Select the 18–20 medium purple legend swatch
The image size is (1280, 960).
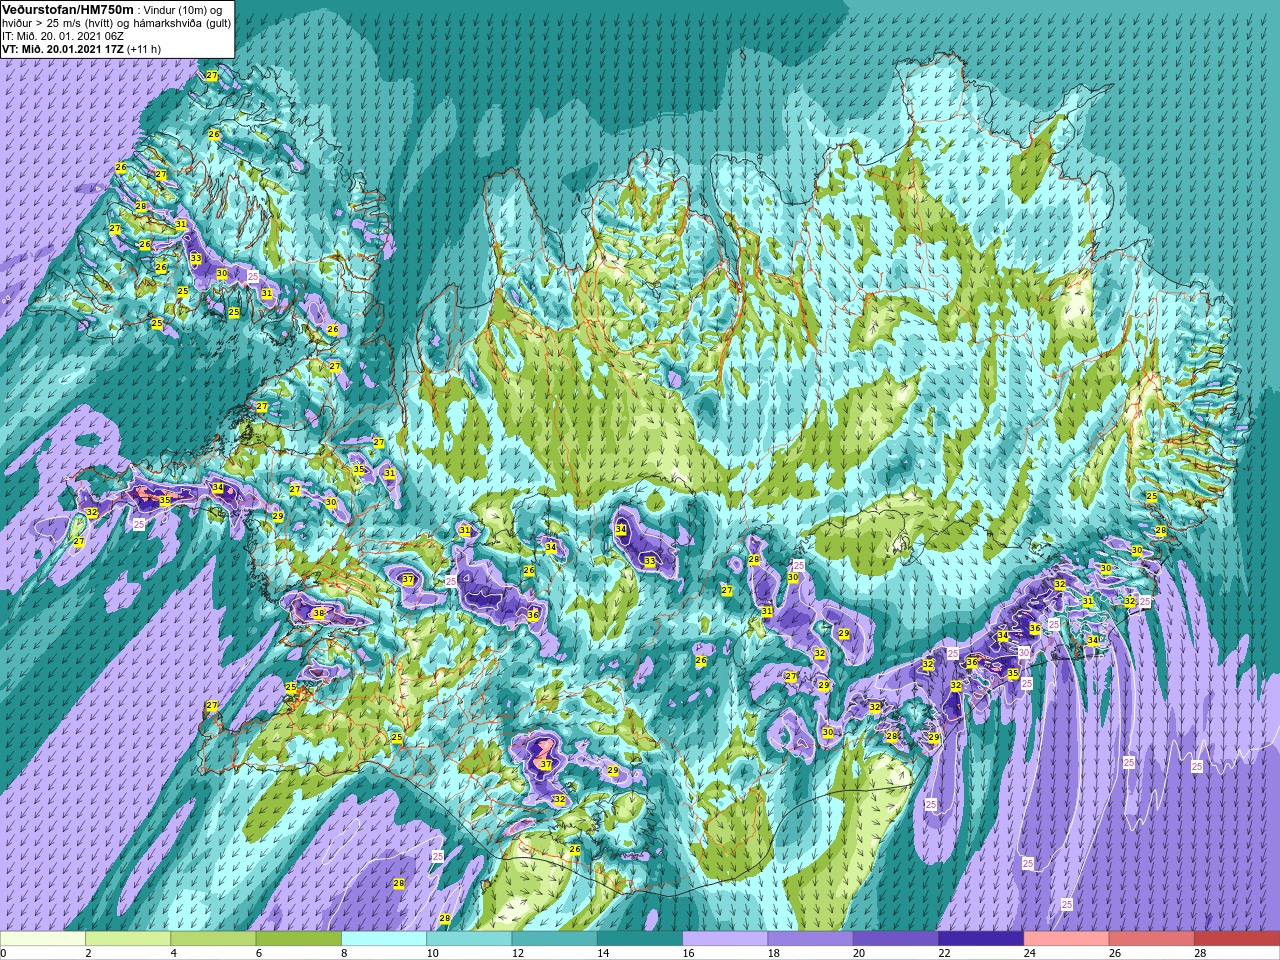811,939
